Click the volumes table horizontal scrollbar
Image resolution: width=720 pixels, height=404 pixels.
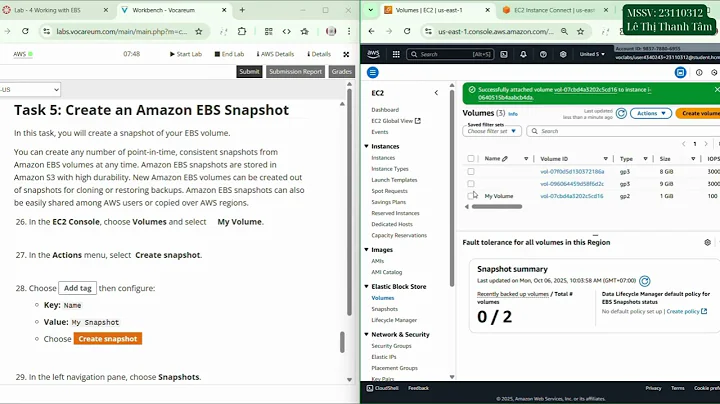pos(497,207)
